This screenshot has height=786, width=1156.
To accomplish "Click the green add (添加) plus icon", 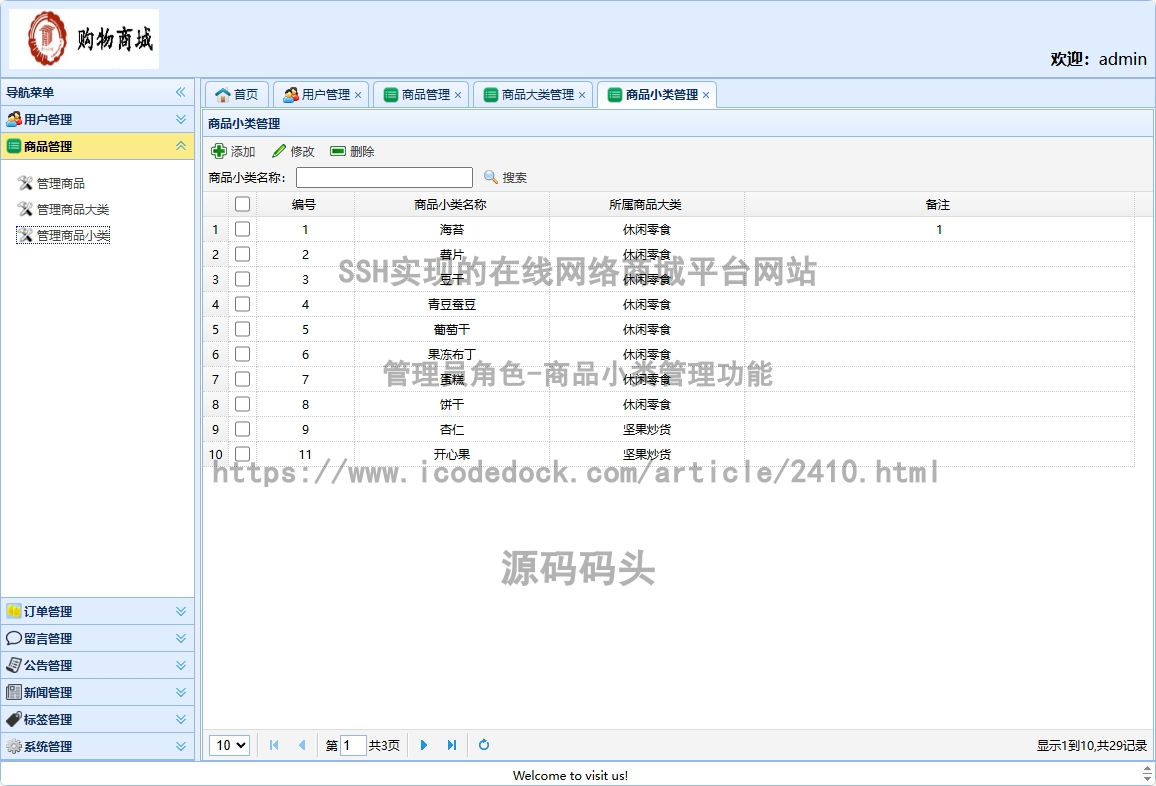I will click(219, 151).
